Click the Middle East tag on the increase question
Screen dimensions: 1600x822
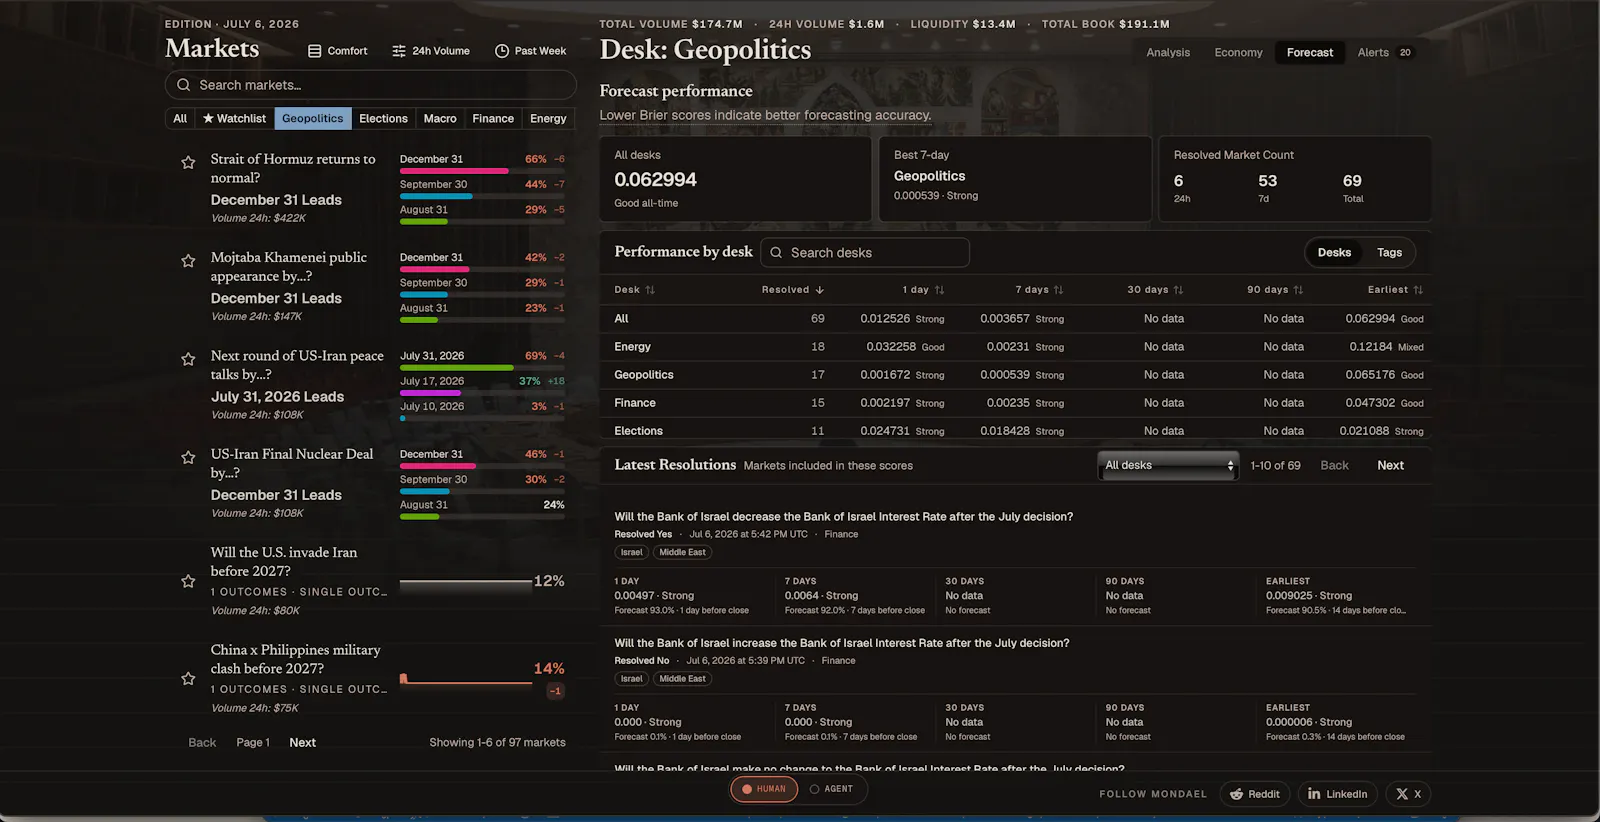(682, 679)
